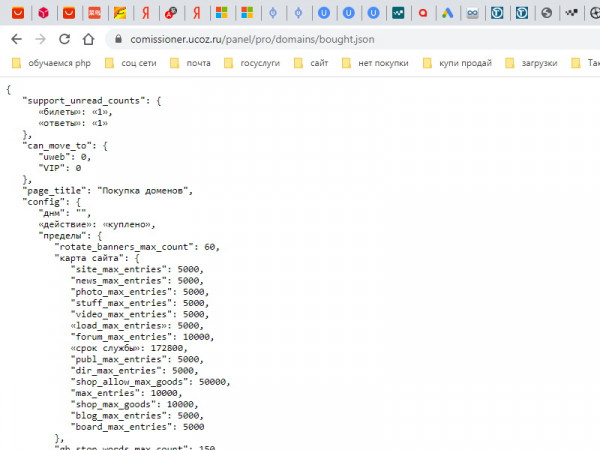Click the "publ_max_entries": 5000 line
Image resolution: width=600 pixels, height=450 pixels.
point(137,359)
